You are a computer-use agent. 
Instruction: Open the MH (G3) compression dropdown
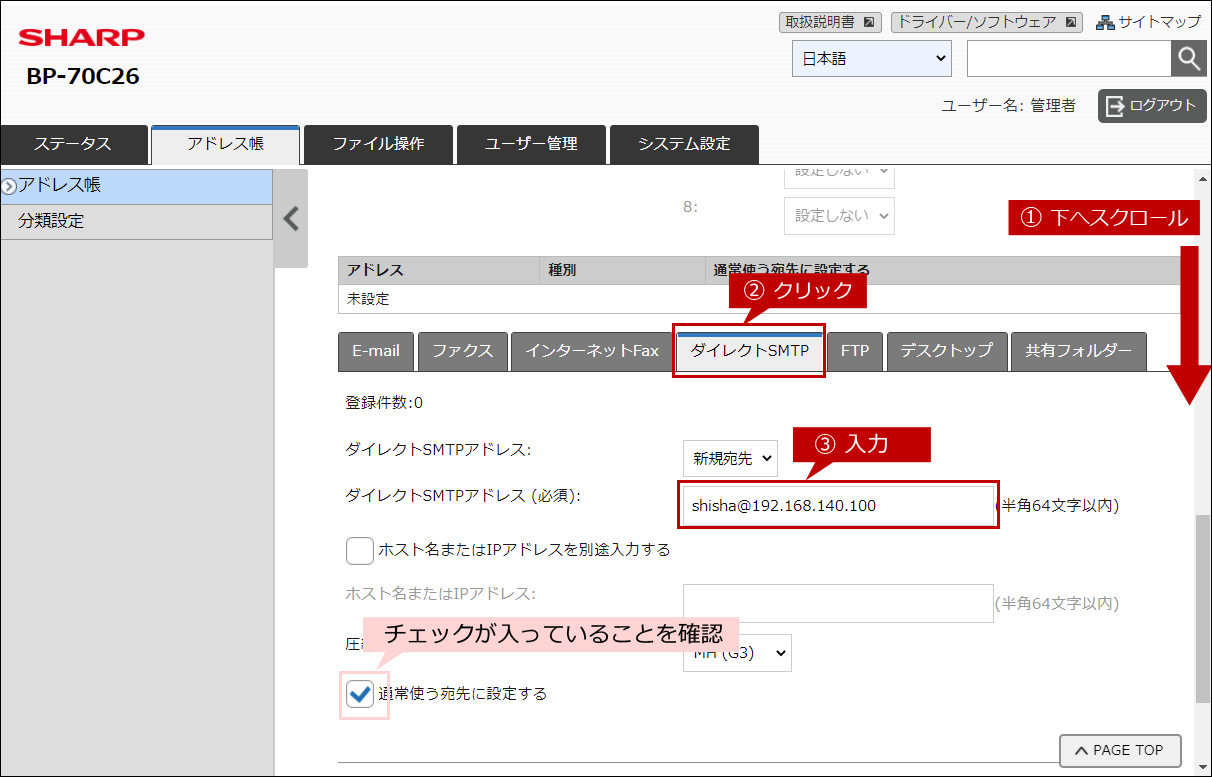737,653
